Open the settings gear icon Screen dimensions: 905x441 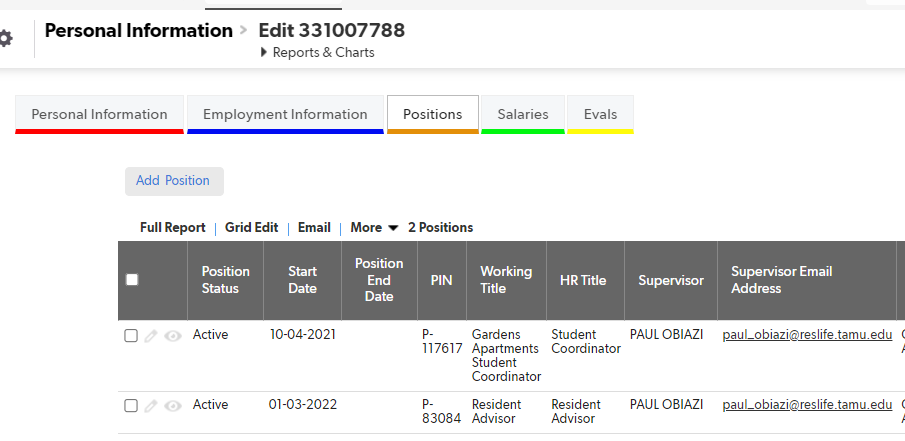5,39
